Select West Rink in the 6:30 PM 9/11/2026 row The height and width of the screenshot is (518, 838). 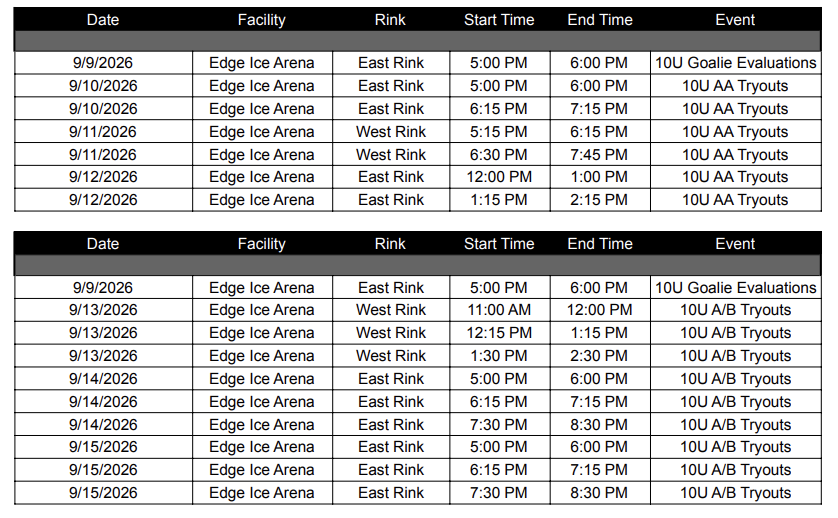[x=391, y=154]
